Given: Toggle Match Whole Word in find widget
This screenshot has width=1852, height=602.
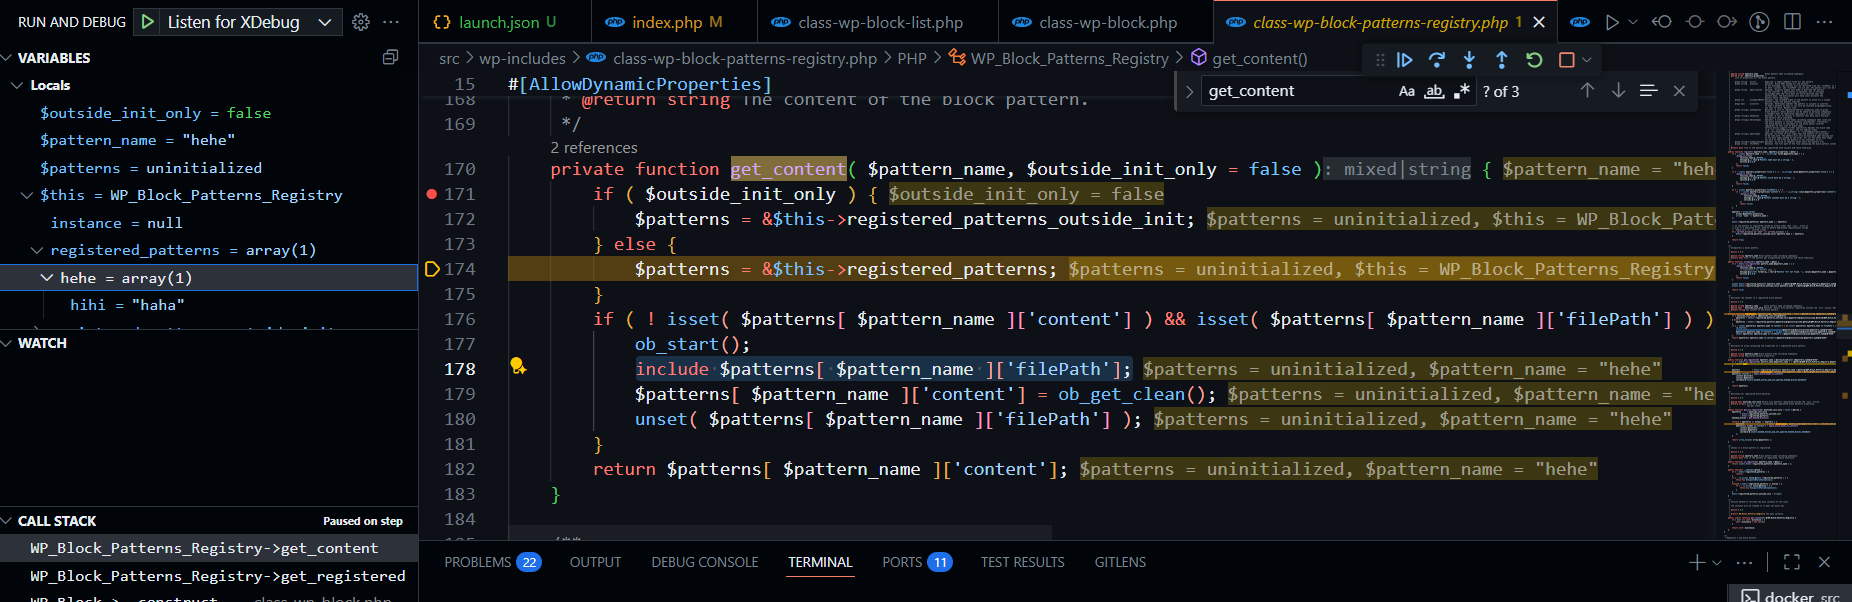Looking at the screenshot, I should point(1434,91).
